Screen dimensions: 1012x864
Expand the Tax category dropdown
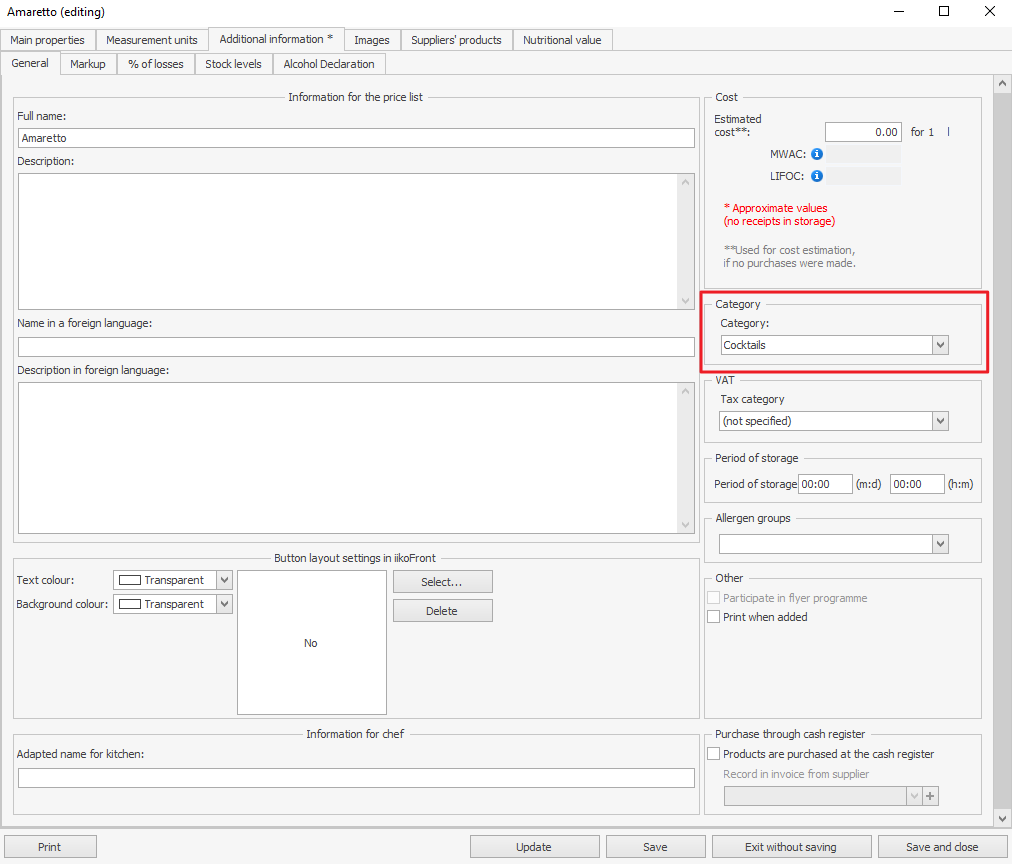tap(939, 421)
